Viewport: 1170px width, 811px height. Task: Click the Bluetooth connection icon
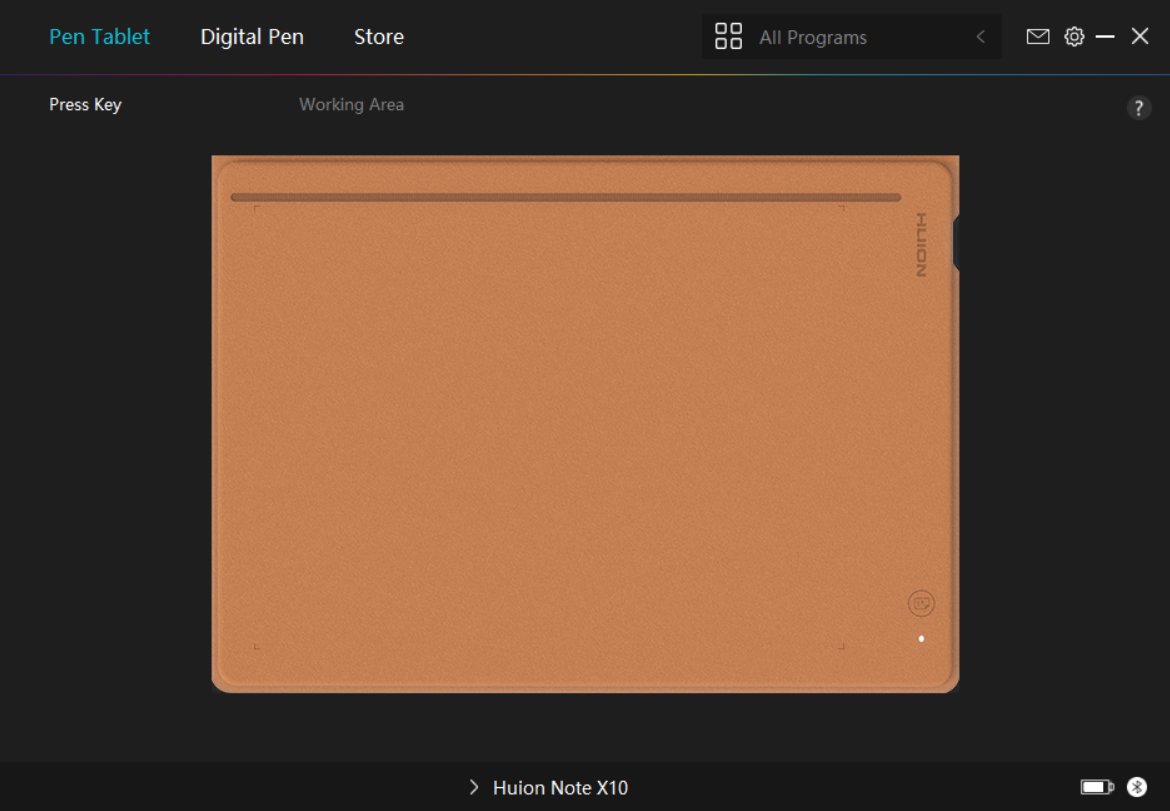[x=1137, y=787]
